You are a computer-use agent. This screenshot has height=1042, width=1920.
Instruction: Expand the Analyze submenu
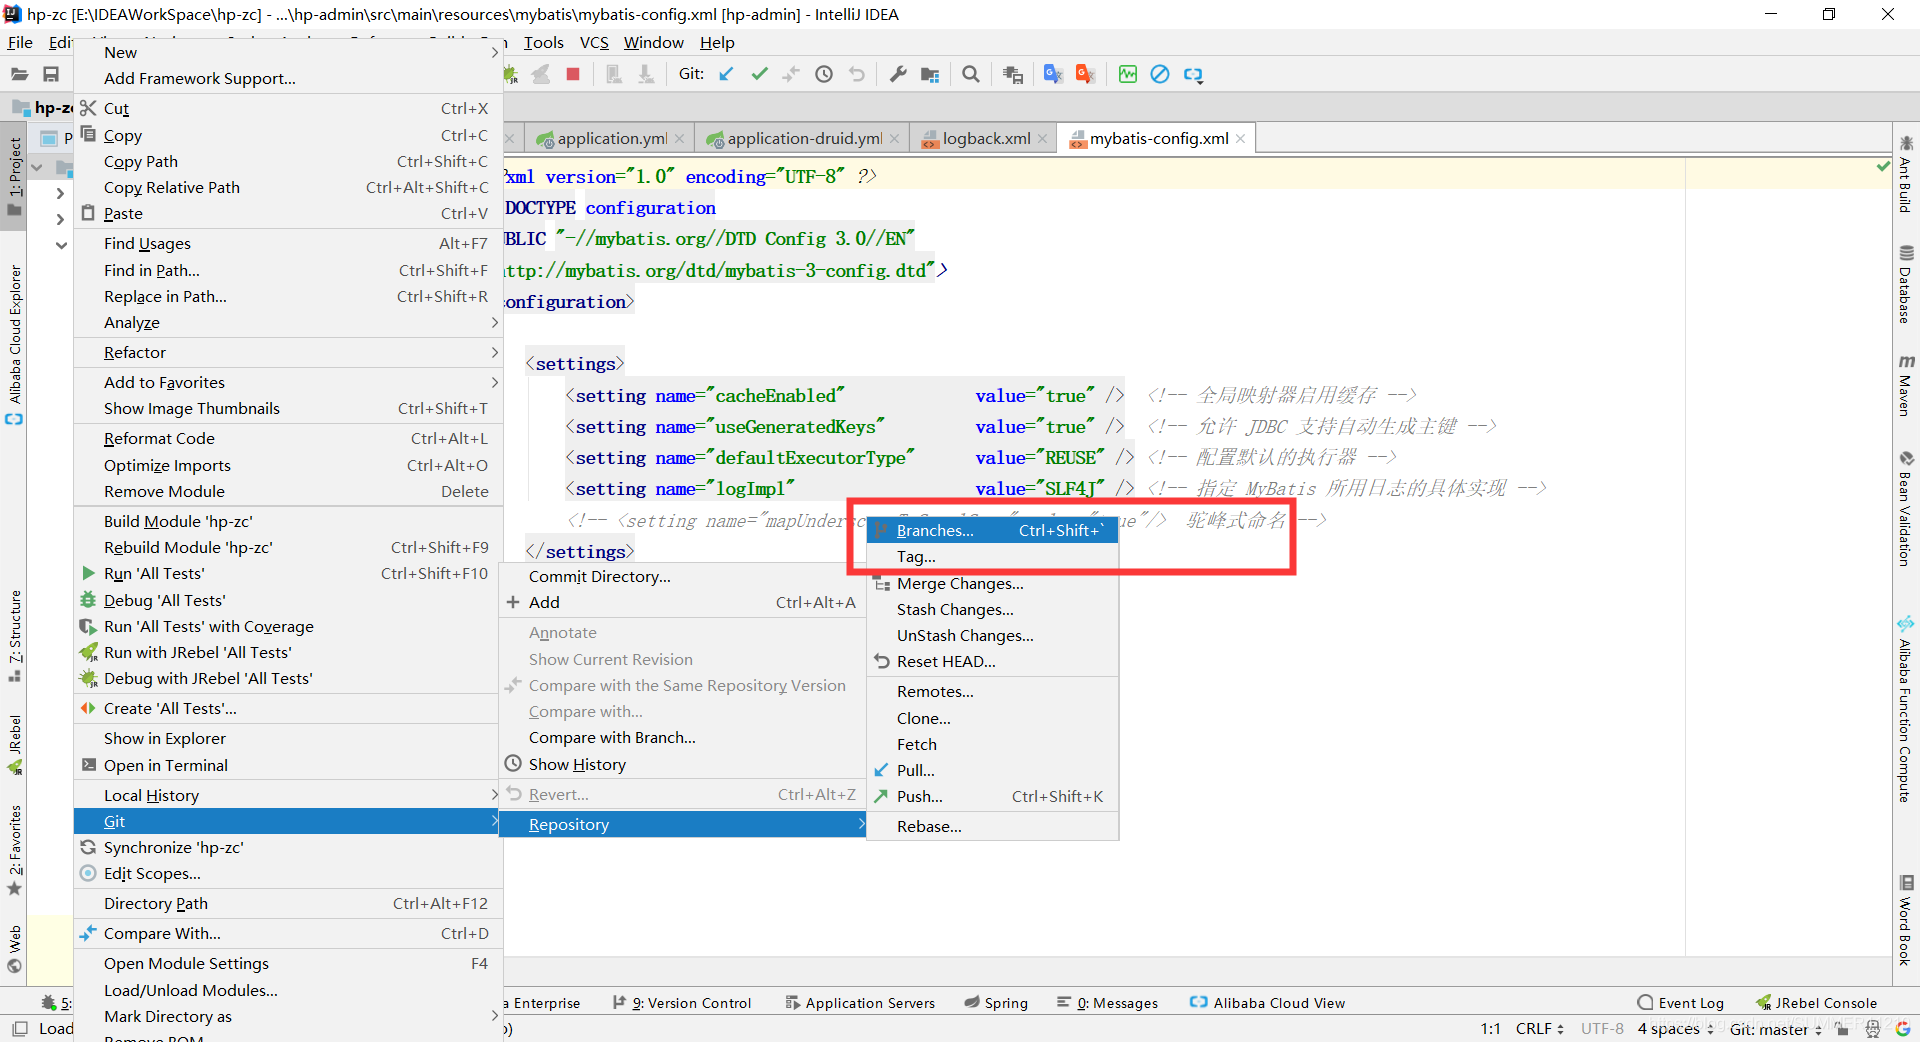(288, 322)
